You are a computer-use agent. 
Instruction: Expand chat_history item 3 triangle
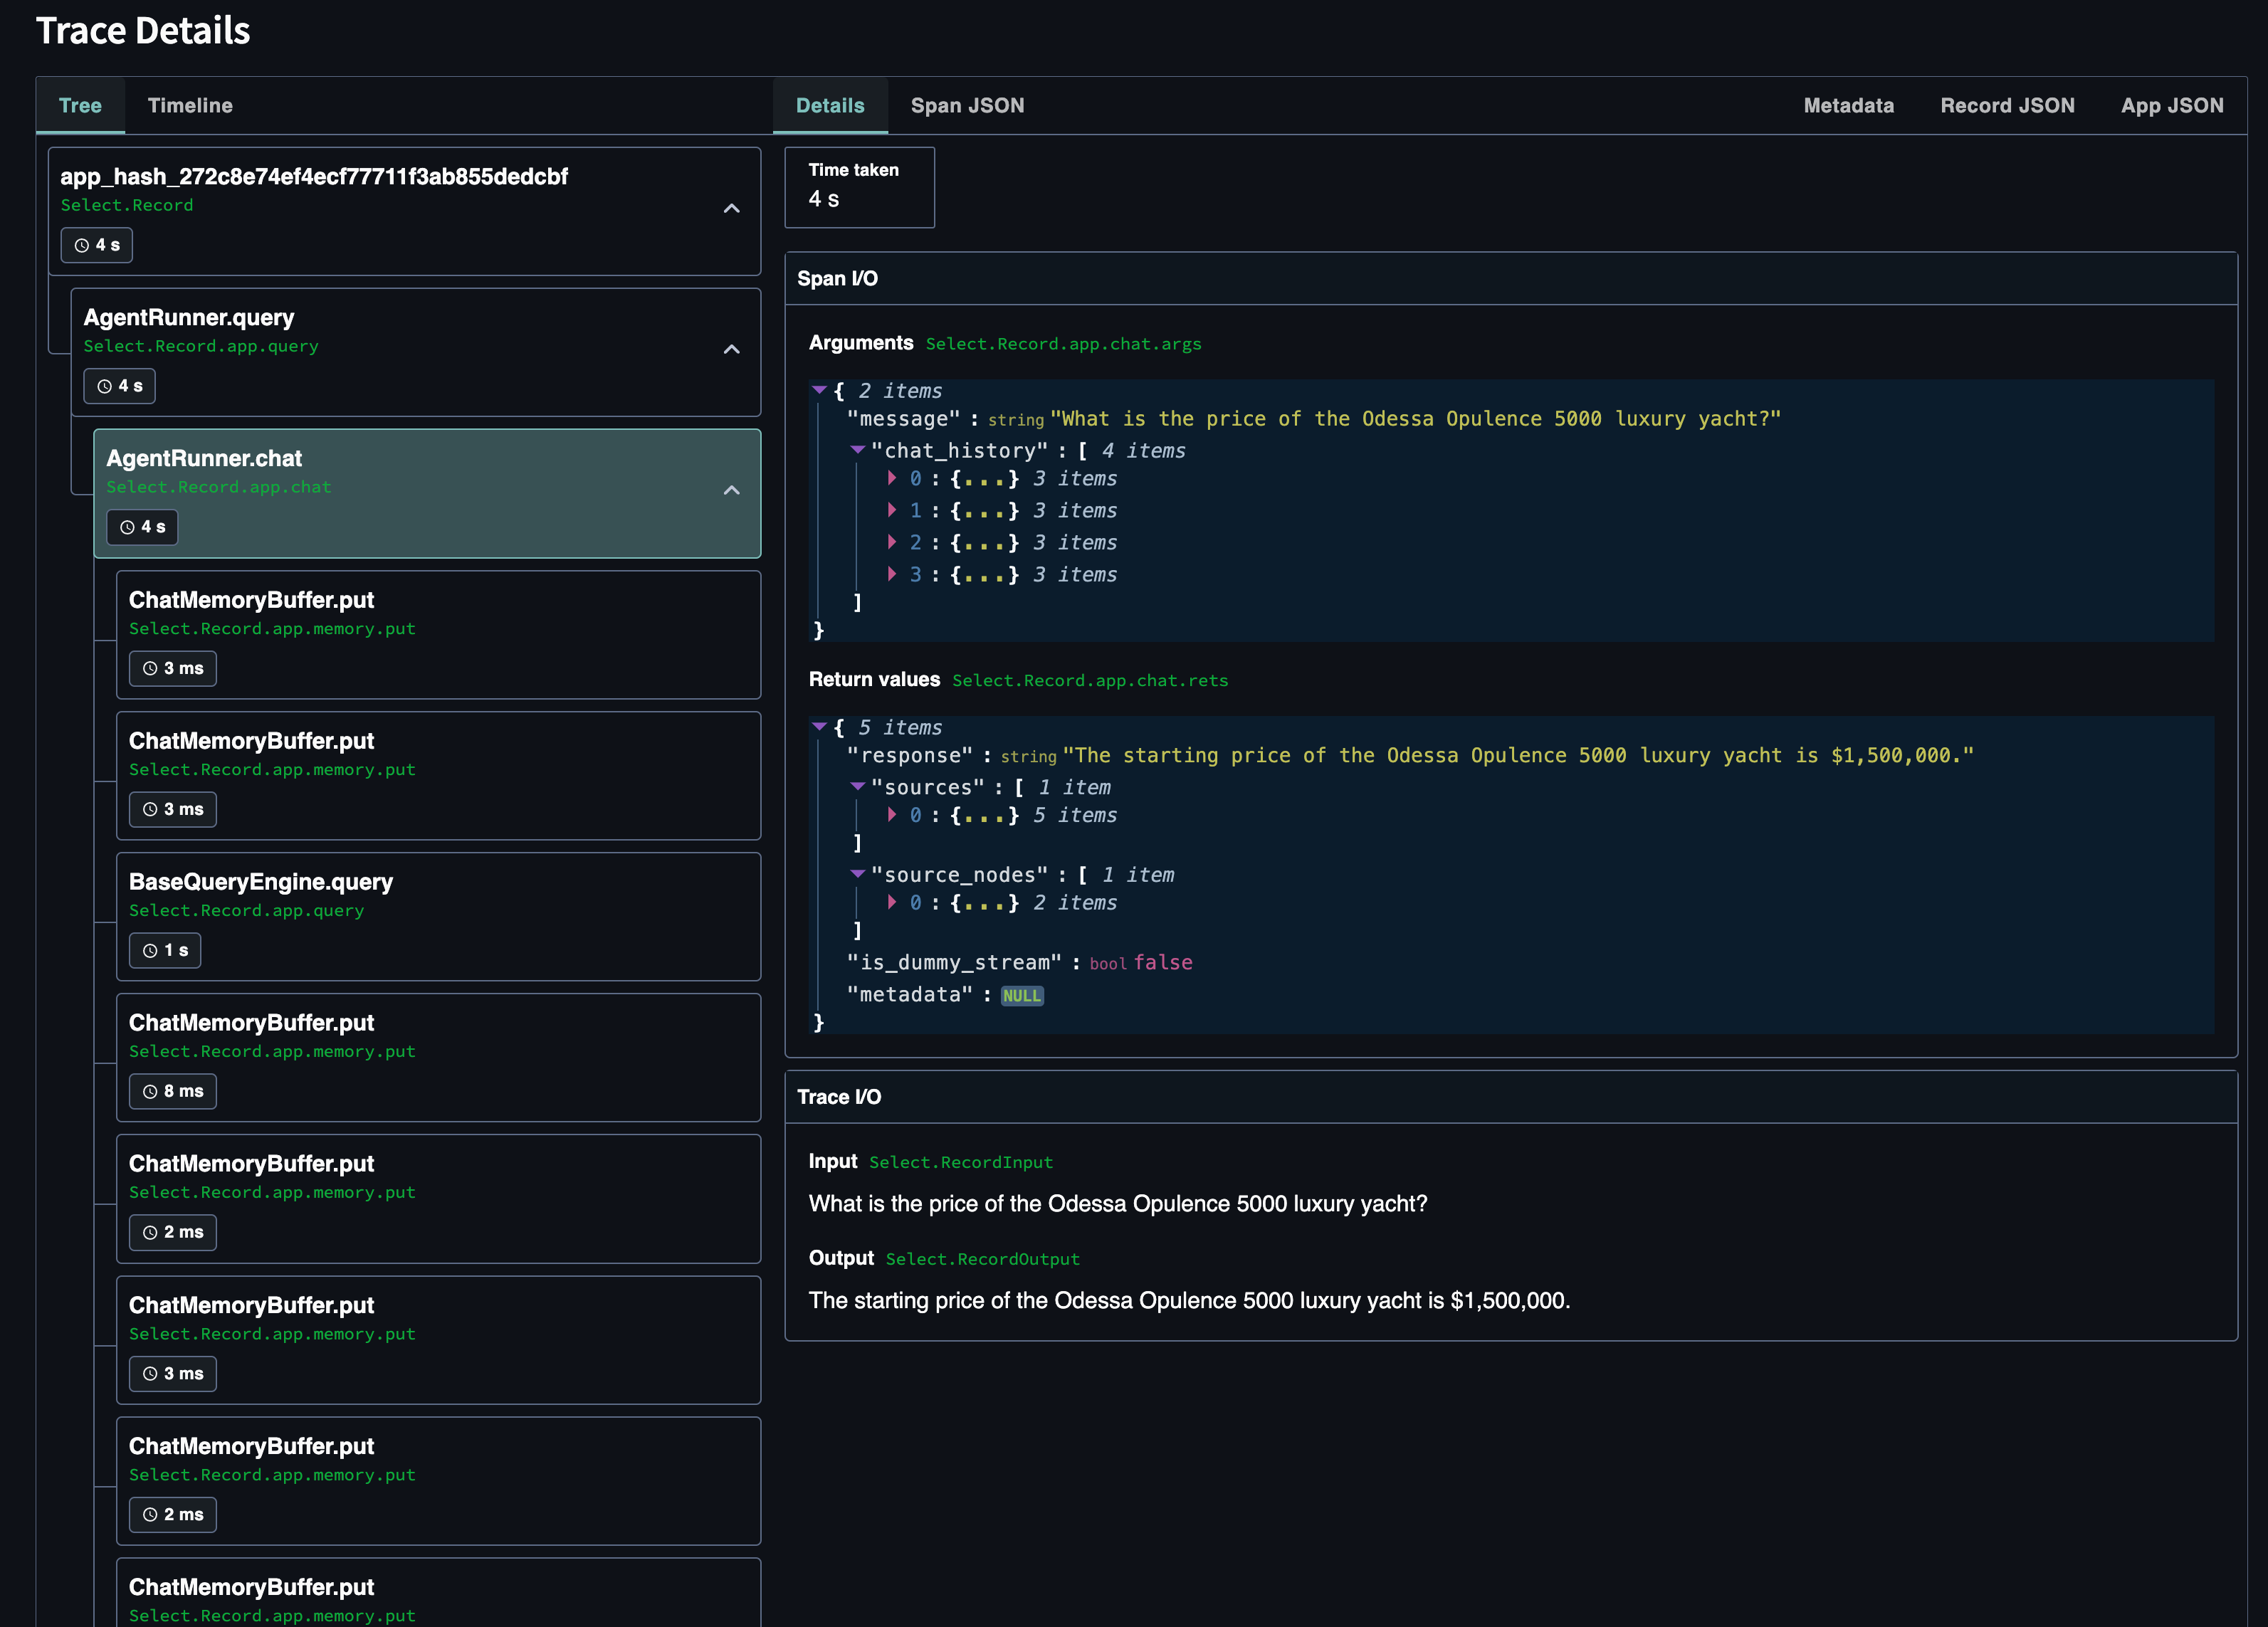click(x=891, y=574)
